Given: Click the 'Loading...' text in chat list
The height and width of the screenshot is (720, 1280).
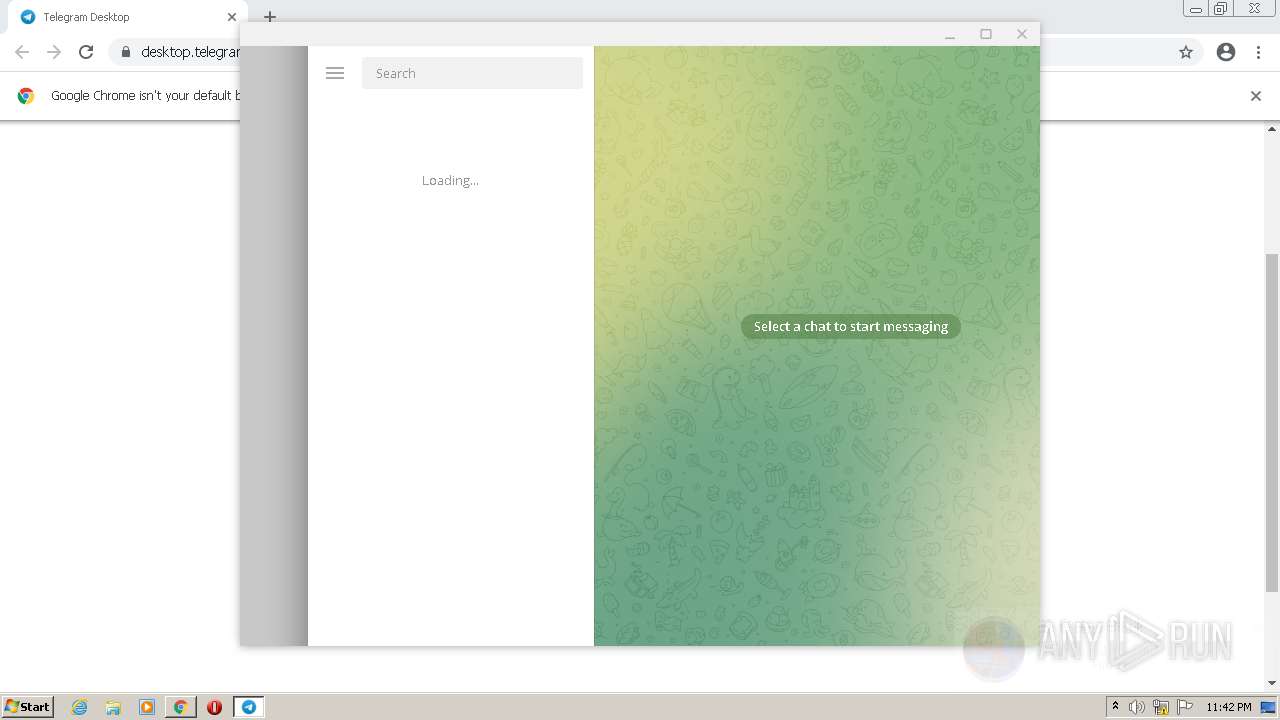Looking at the screenshot, I should 450,180.
